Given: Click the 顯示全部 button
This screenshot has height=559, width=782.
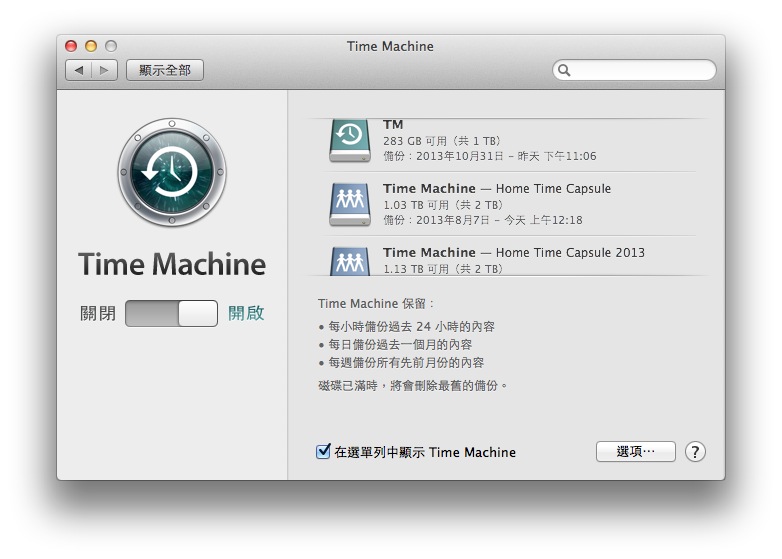Looking at the screenshot, I should tap(165, 70).
